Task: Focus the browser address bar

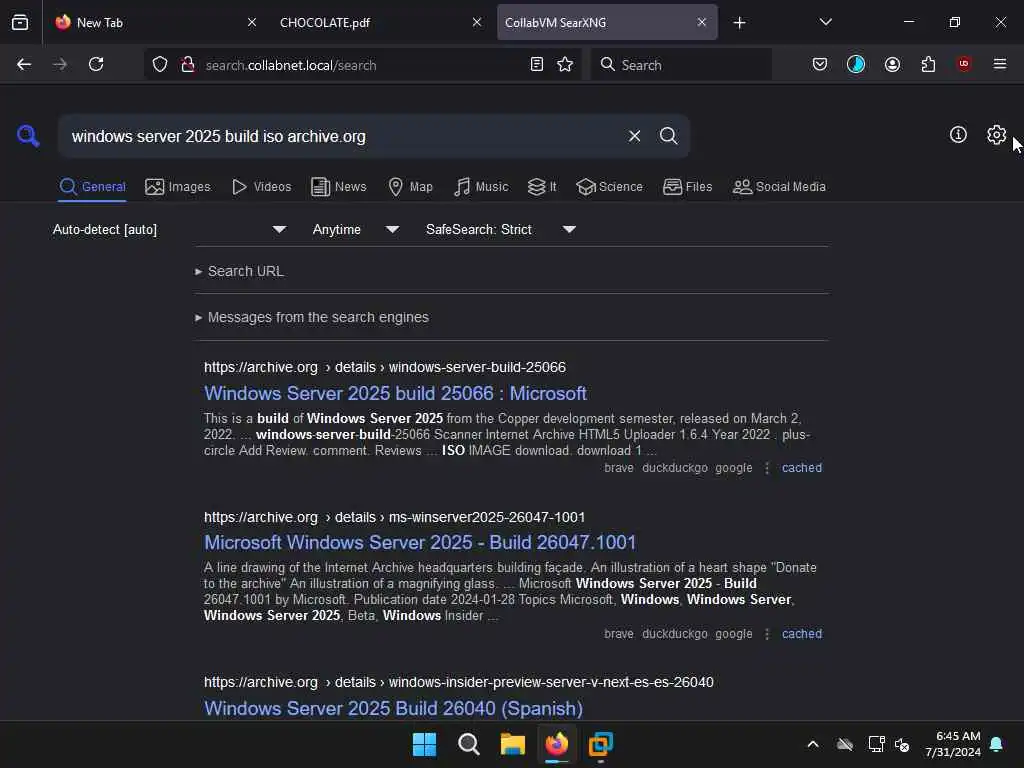Action: click(x=362, y=65)
